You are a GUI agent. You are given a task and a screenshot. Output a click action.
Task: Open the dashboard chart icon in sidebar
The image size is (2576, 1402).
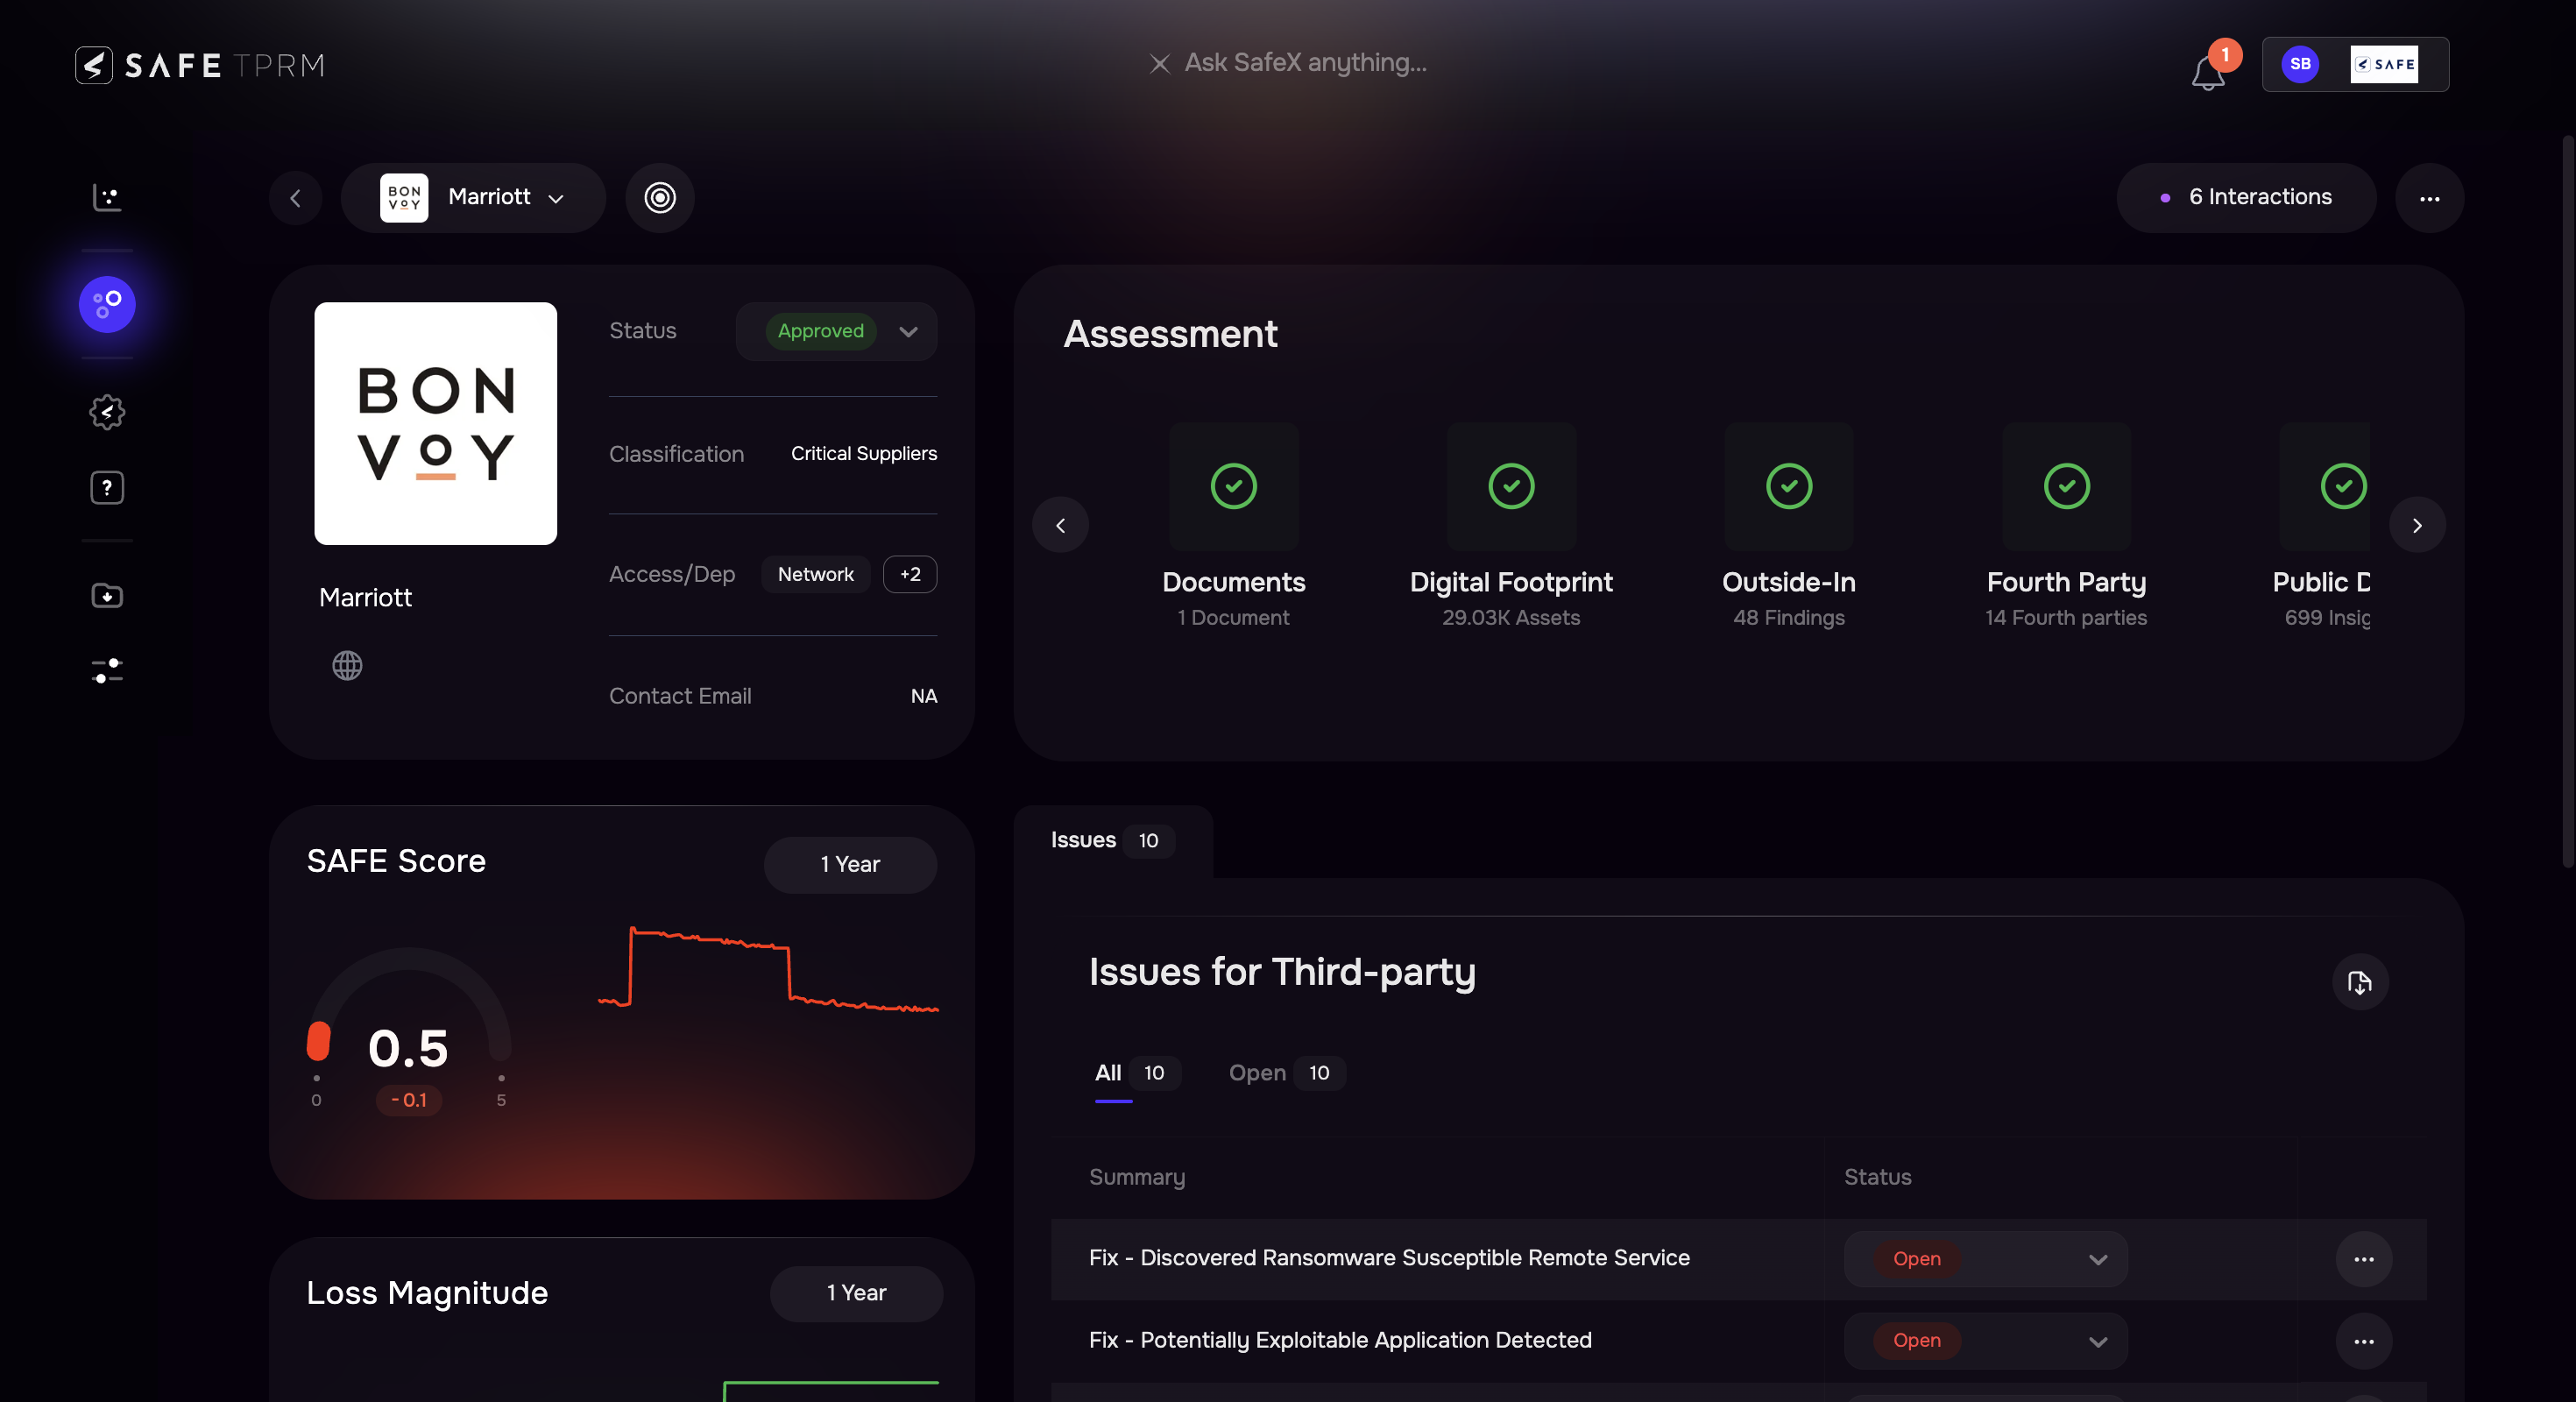(x=107, y=197)
